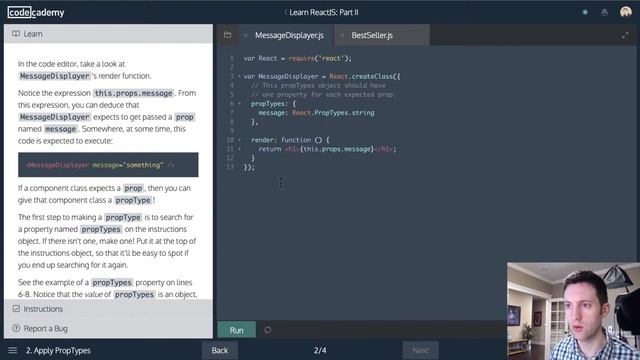The image size is (640, 360).
Task: Click the message: React.PropTypes.string line
Action: pos(316,113)
